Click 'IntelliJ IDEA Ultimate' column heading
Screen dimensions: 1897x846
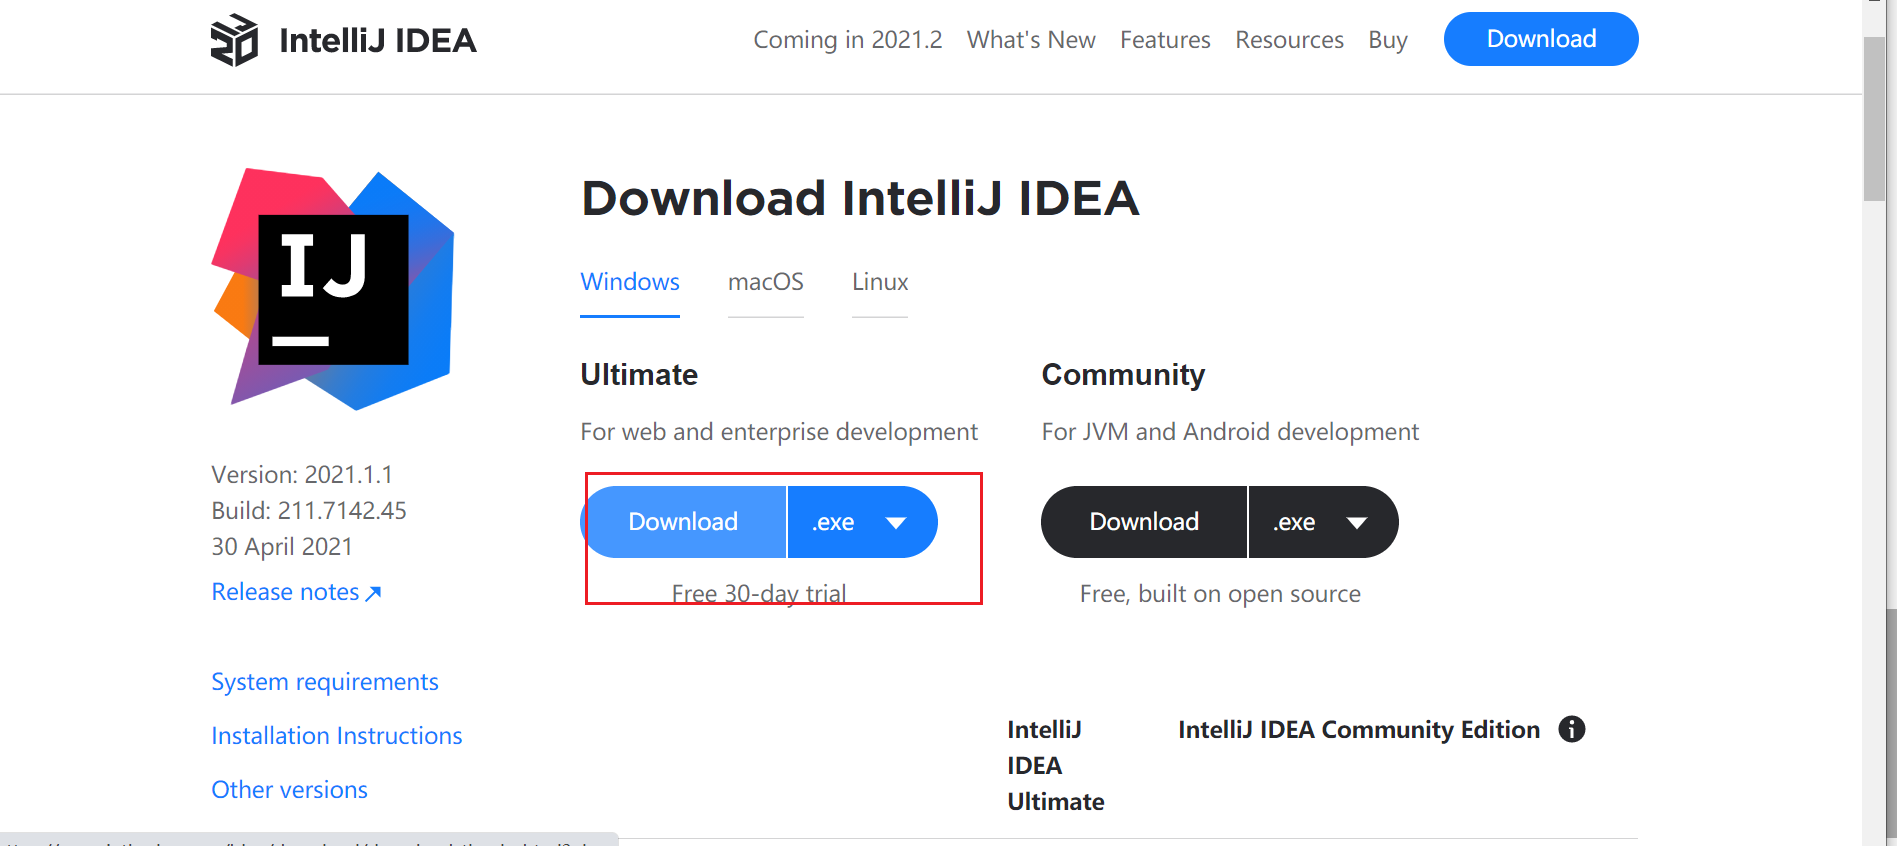(x=1056, y=766)
